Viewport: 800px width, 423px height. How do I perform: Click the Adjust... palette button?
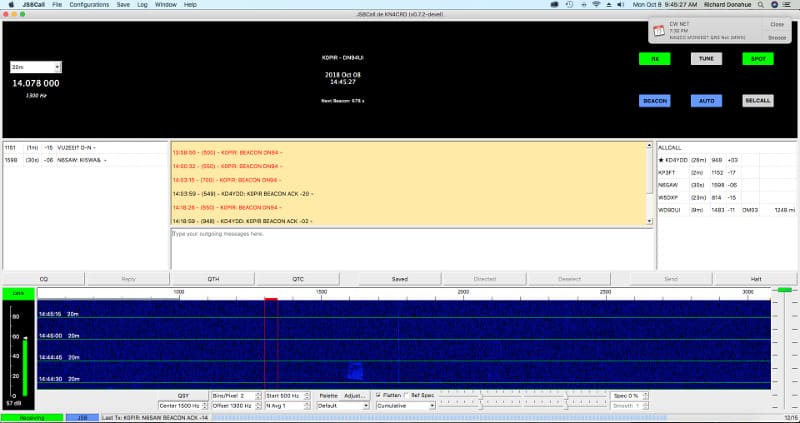click(x=355, y=395)
